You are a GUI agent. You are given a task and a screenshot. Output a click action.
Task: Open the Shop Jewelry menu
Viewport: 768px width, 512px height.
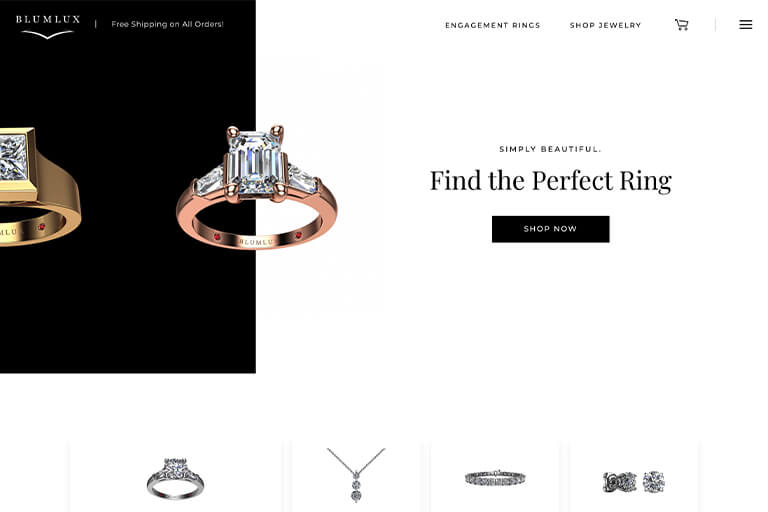(605, 25)
